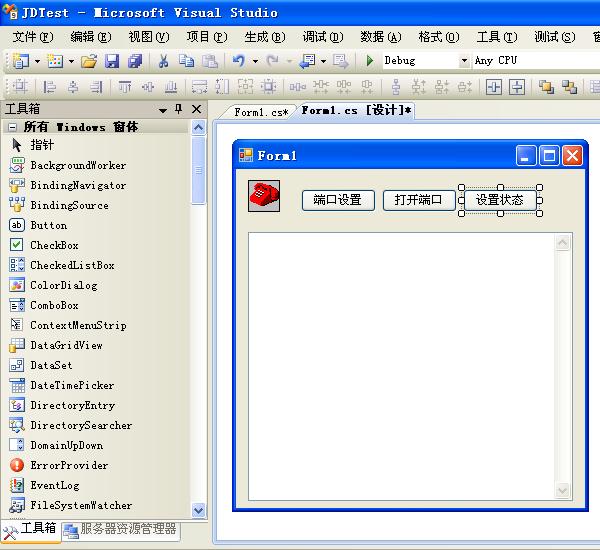Save the current file with the floppy icon

click(112, 61)
